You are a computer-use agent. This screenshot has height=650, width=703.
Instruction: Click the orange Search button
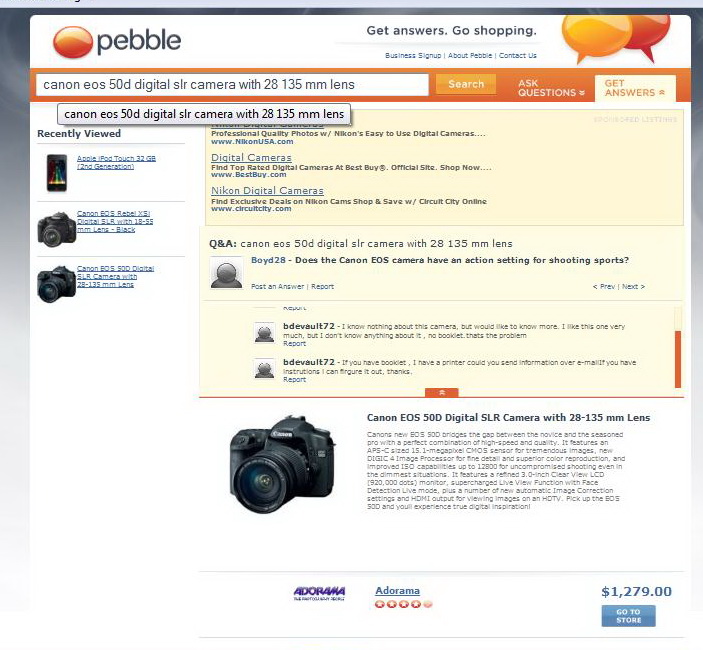tap(466, 84)
